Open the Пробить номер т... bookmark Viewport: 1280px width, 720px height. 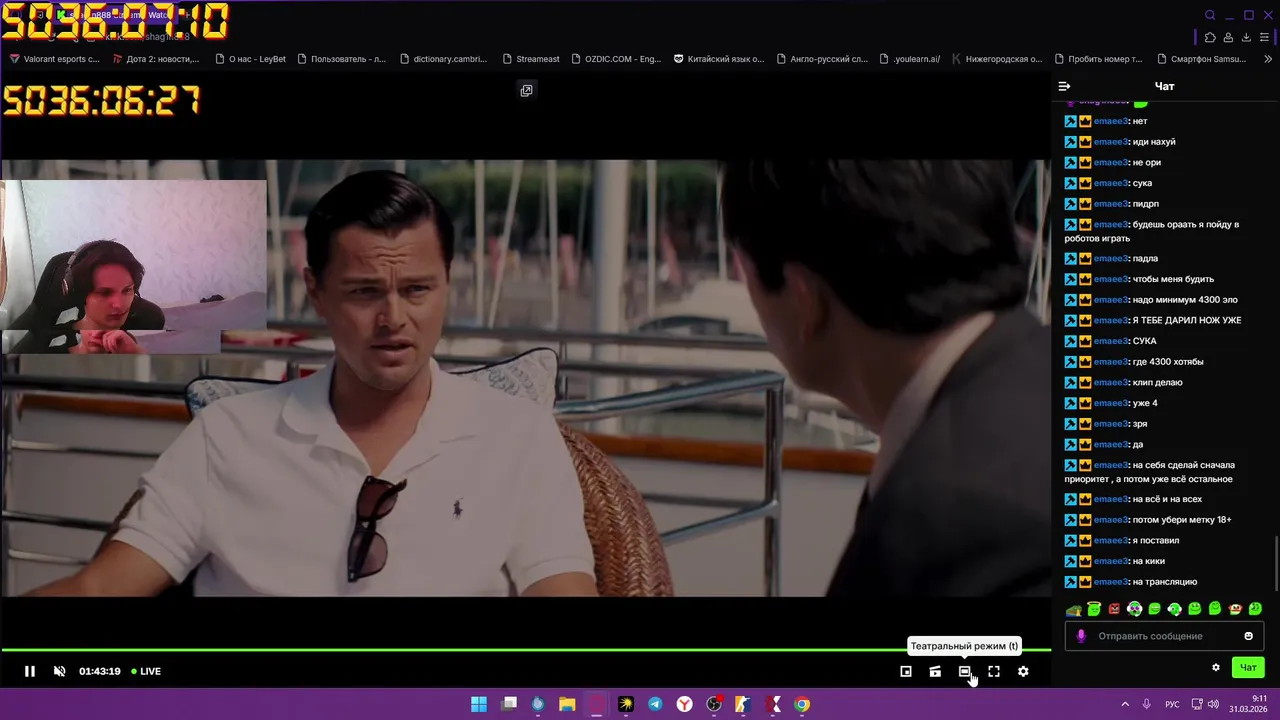click(x=1098, y=59)
